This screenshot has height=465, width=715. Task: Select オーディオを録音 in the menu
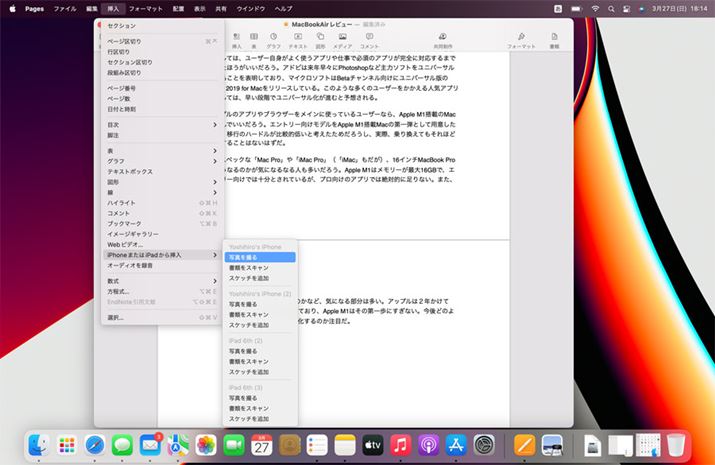tap(161, 265)
